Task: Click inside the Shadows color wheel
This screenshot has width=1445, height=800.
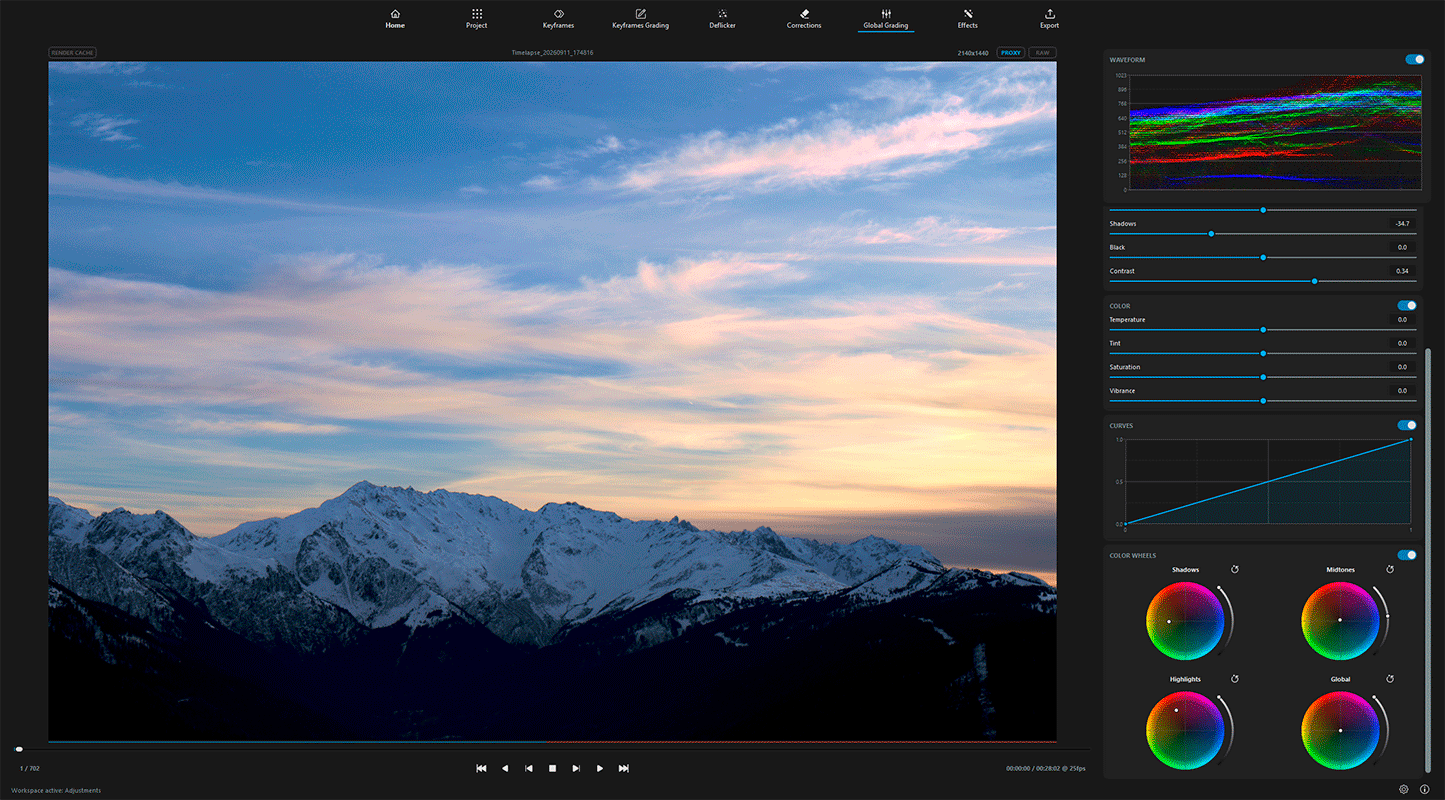Action: coord(1185,621)
